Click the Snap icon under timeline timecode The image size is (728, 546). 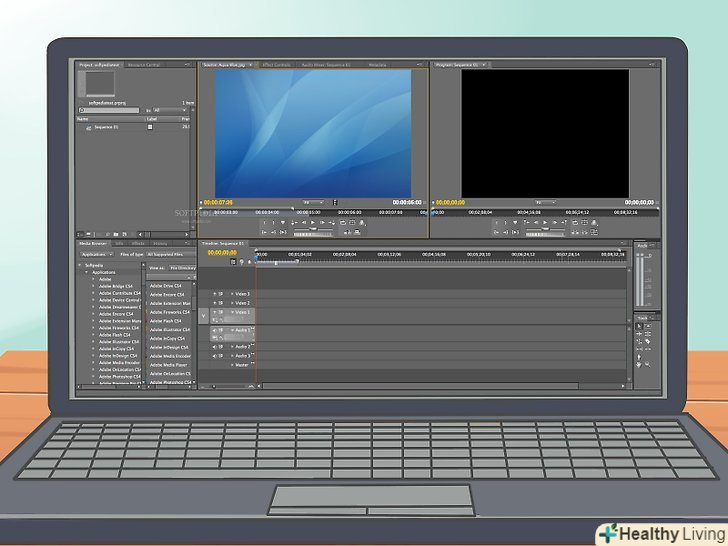233,262
